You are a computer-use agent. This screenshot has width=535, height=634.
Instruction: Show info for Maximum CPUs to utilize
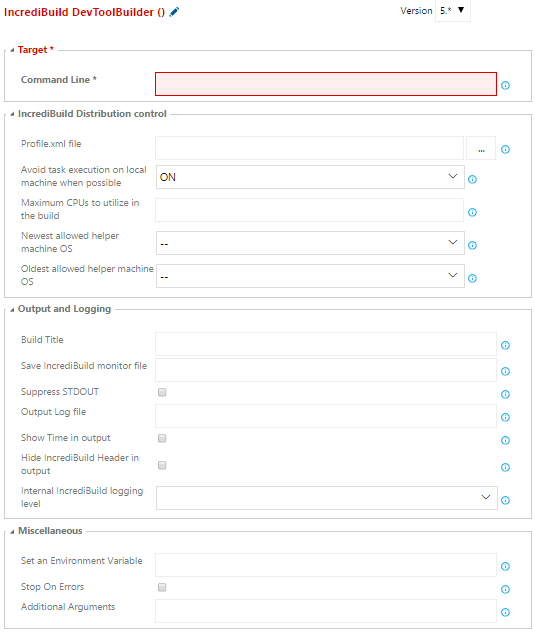point(472,212)
